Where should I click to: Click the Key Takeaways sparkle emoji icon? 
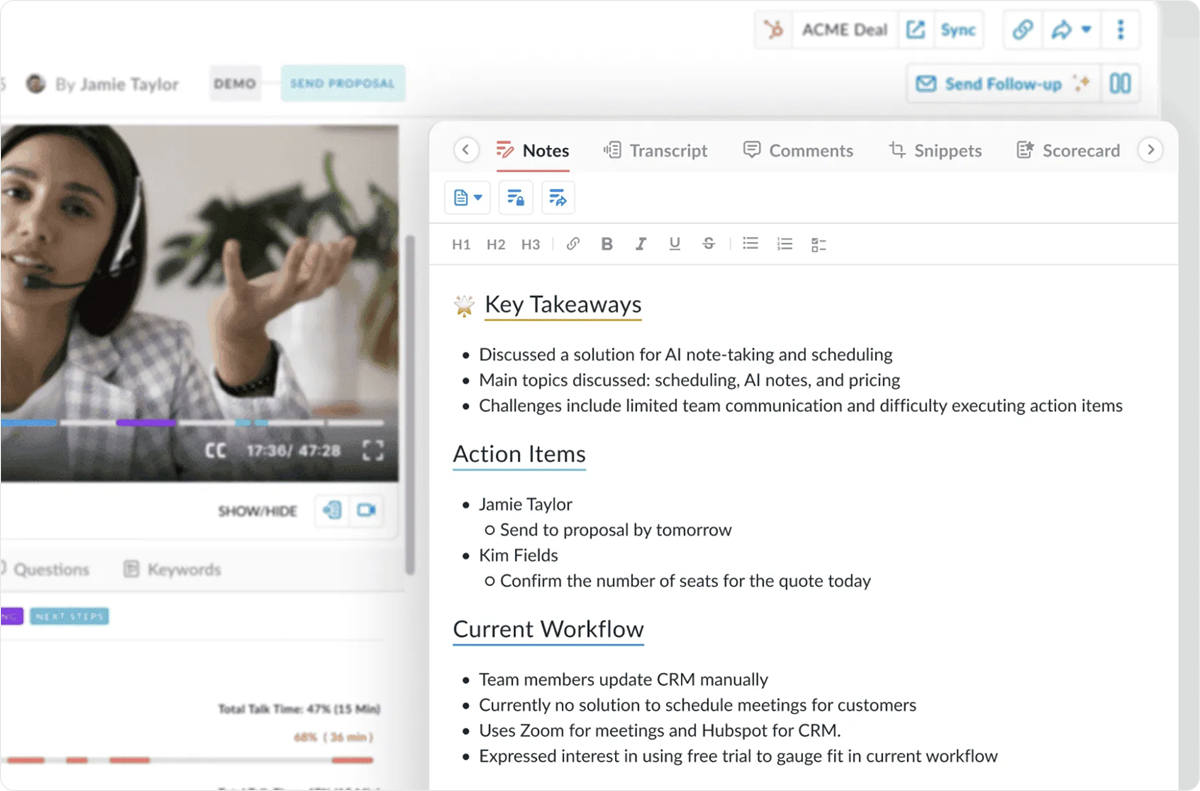(464, 305)
